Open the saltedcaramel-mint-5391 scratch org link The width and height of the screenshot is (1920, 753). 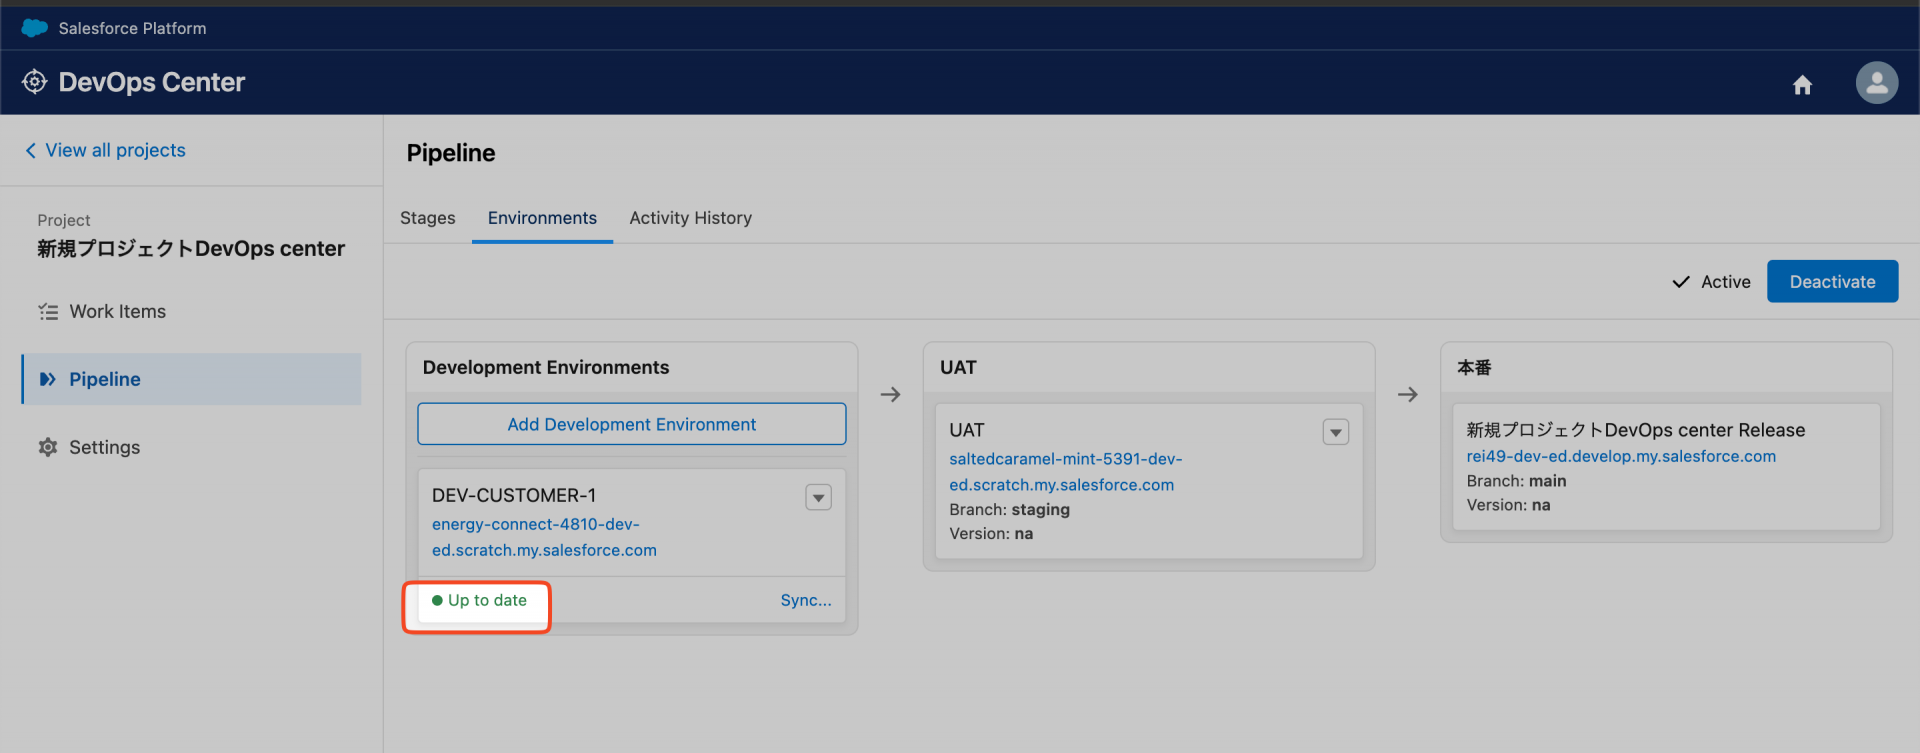coord(1065,472)
